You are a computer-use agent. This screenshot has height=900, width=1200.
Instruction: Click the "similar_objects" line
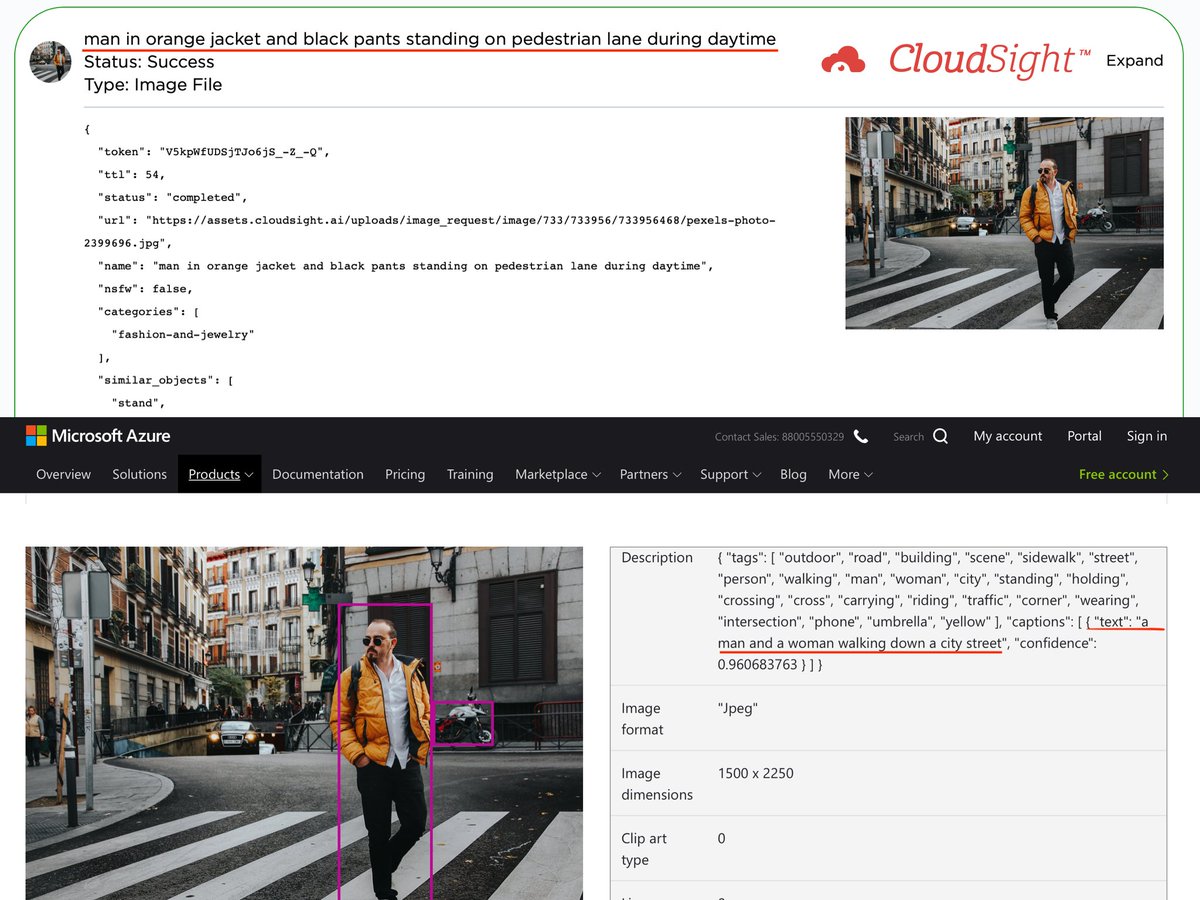(165, 380)
